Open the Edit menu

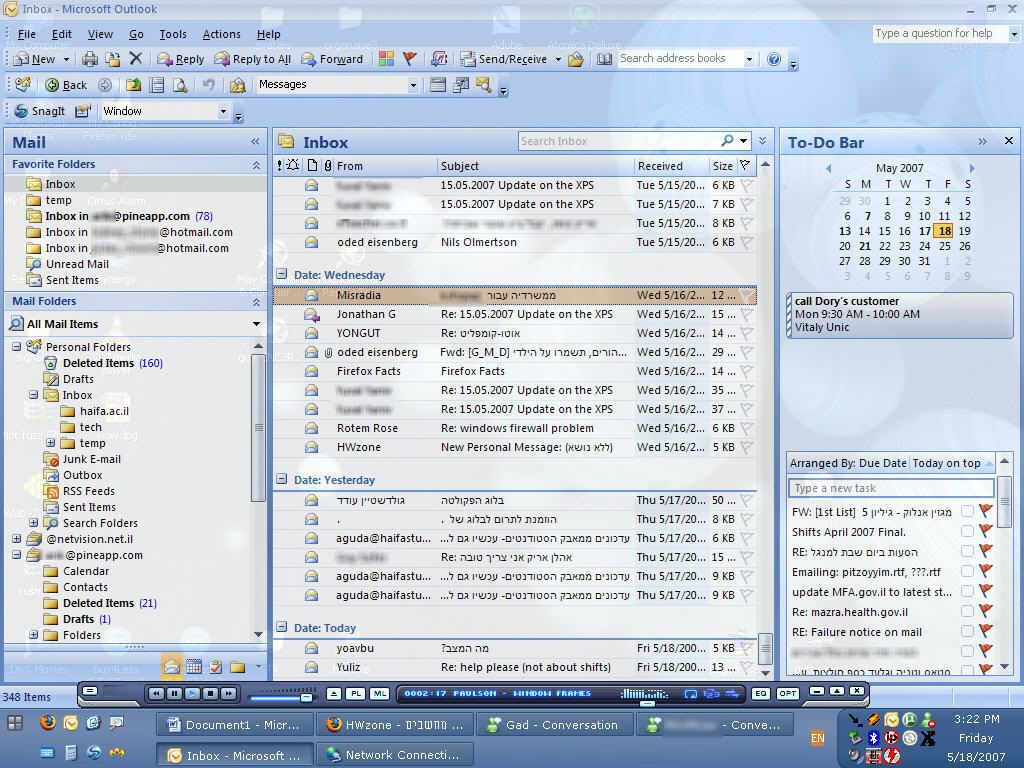pos(61,34)
